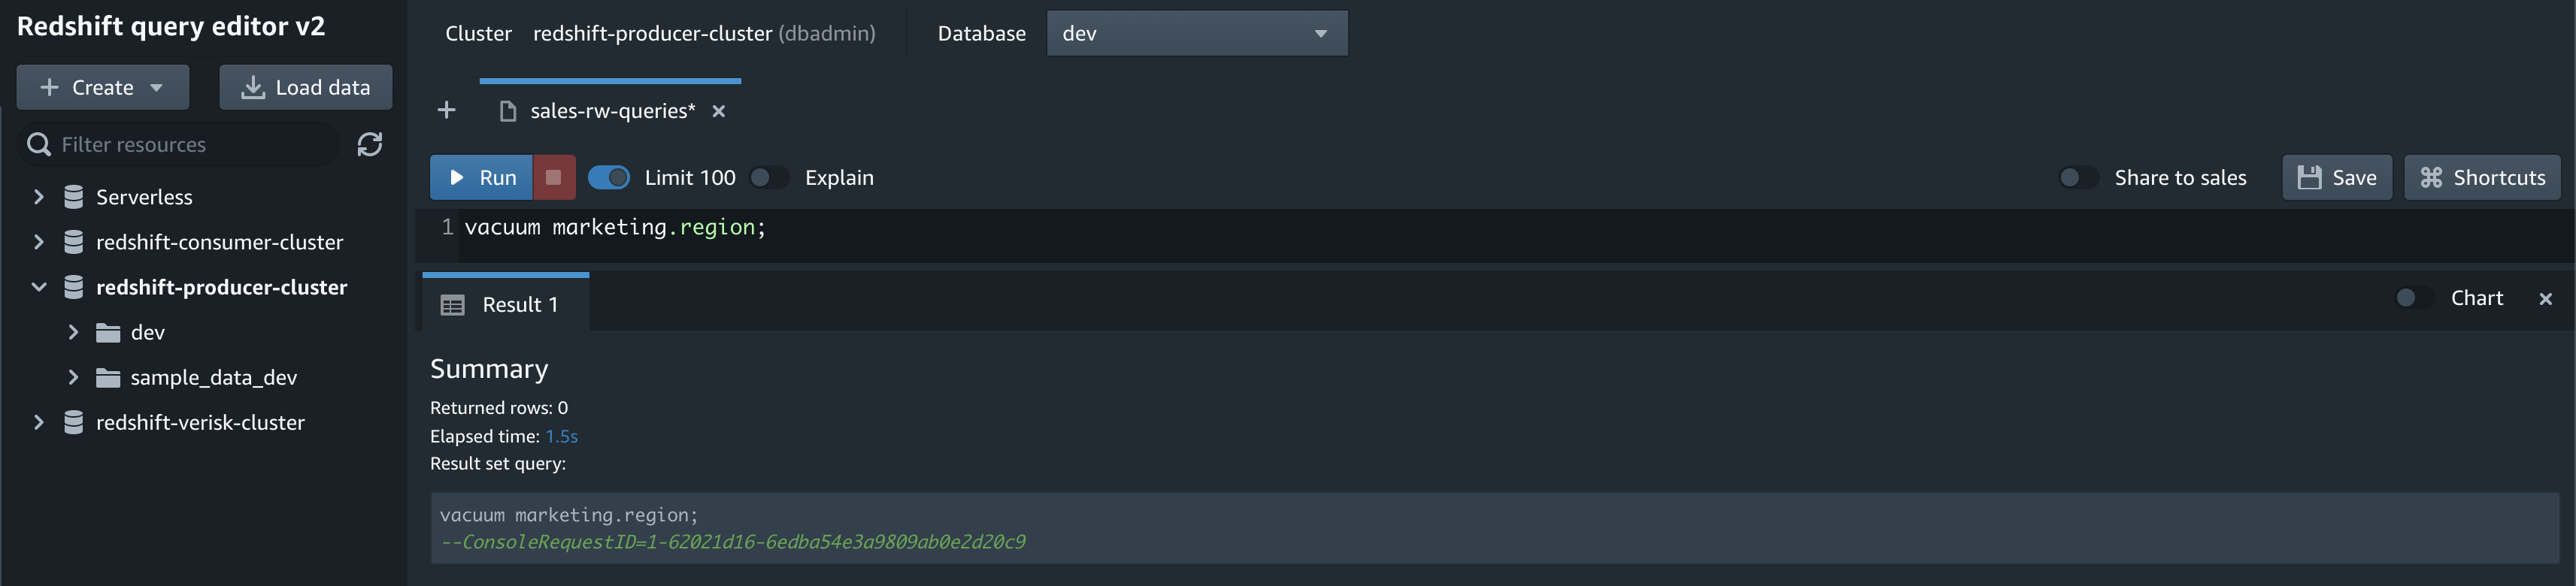Click the dev folder icon in tree
The height and width of the screenshot is (586, 2576).
click(108, 332)
